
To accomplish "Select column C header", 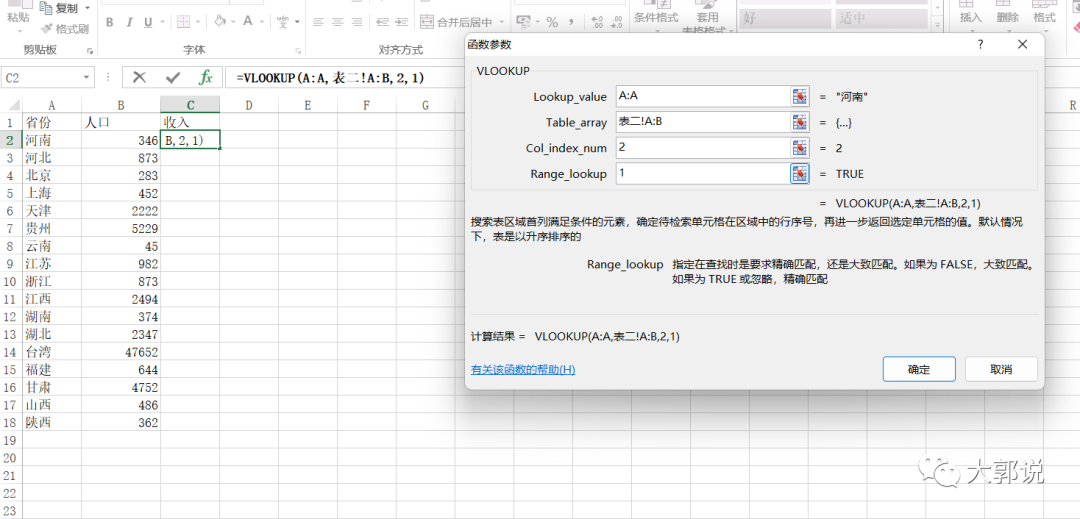I will [190, 105].
